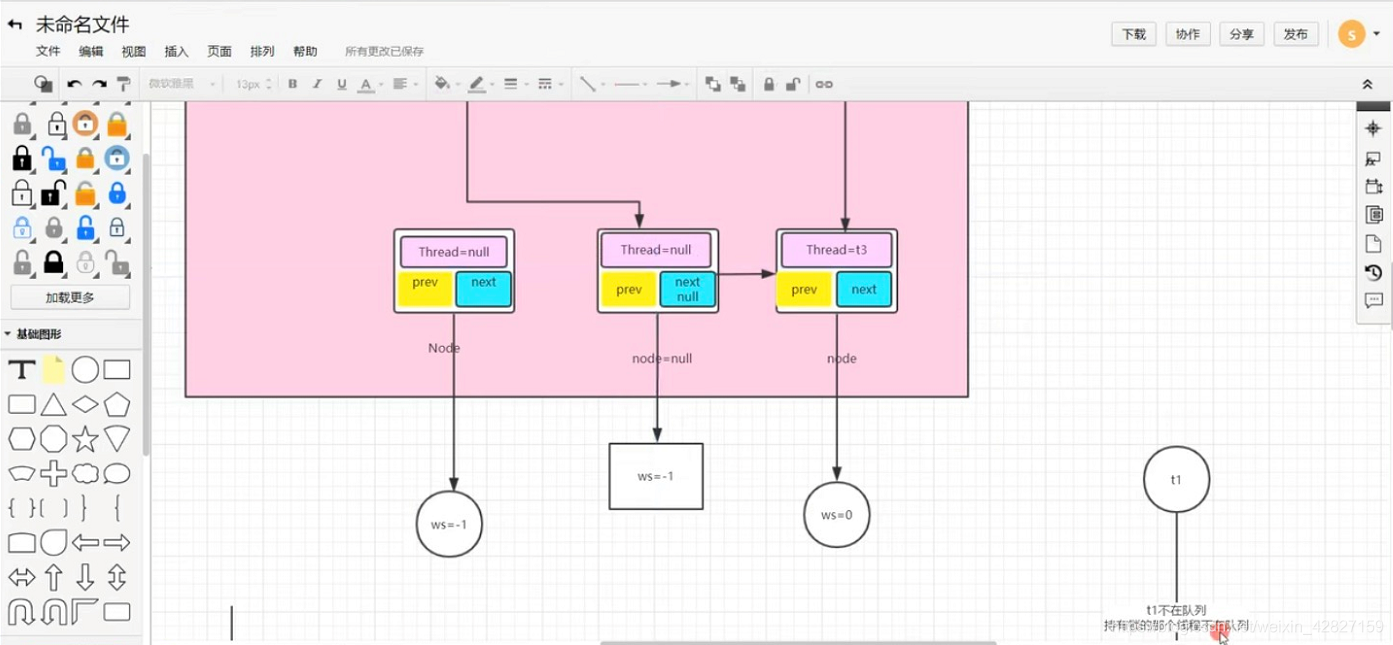Open the user avatar account menu
The image size is (1393, 645).
pyautogui.click(x=1358, y=34)
